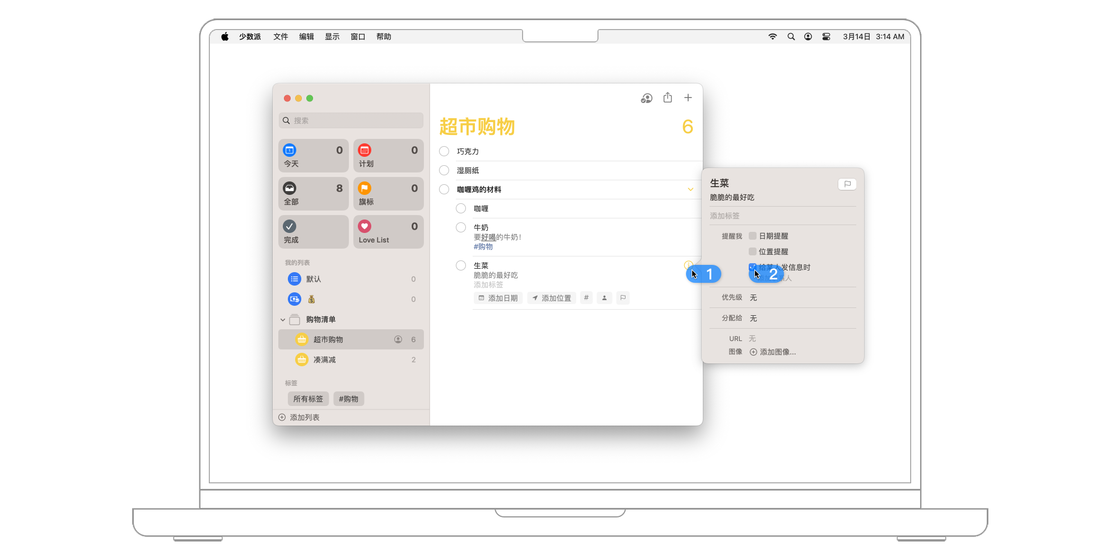The height and width of the screenshot is (560, 1120).
Task: Collapse the 购物清单 group chevron
Action: tap(282, 319)
